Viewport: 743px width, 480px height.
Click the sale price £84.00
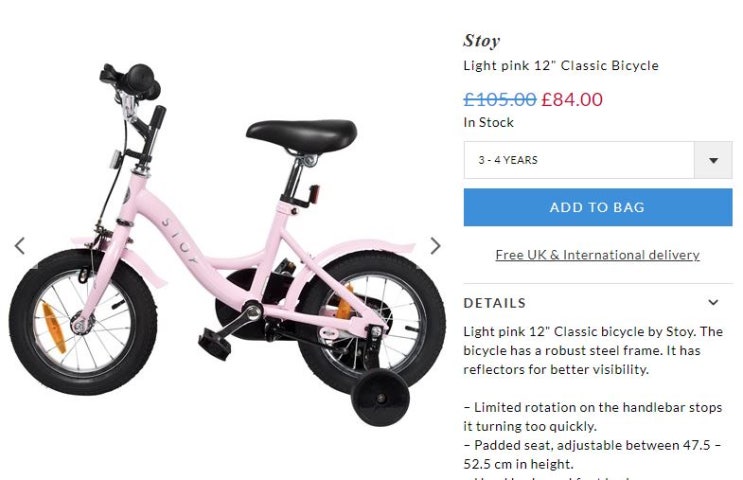pos(572,99)
